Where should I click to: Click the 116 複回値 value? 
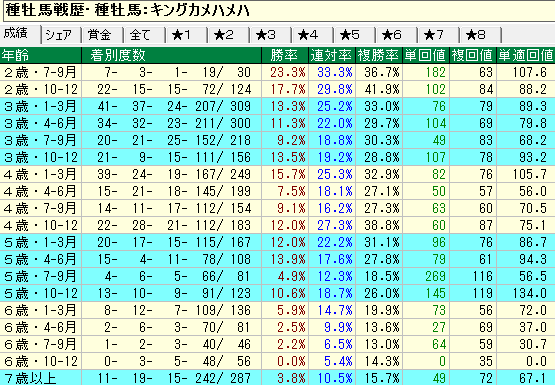click(482, 276)
